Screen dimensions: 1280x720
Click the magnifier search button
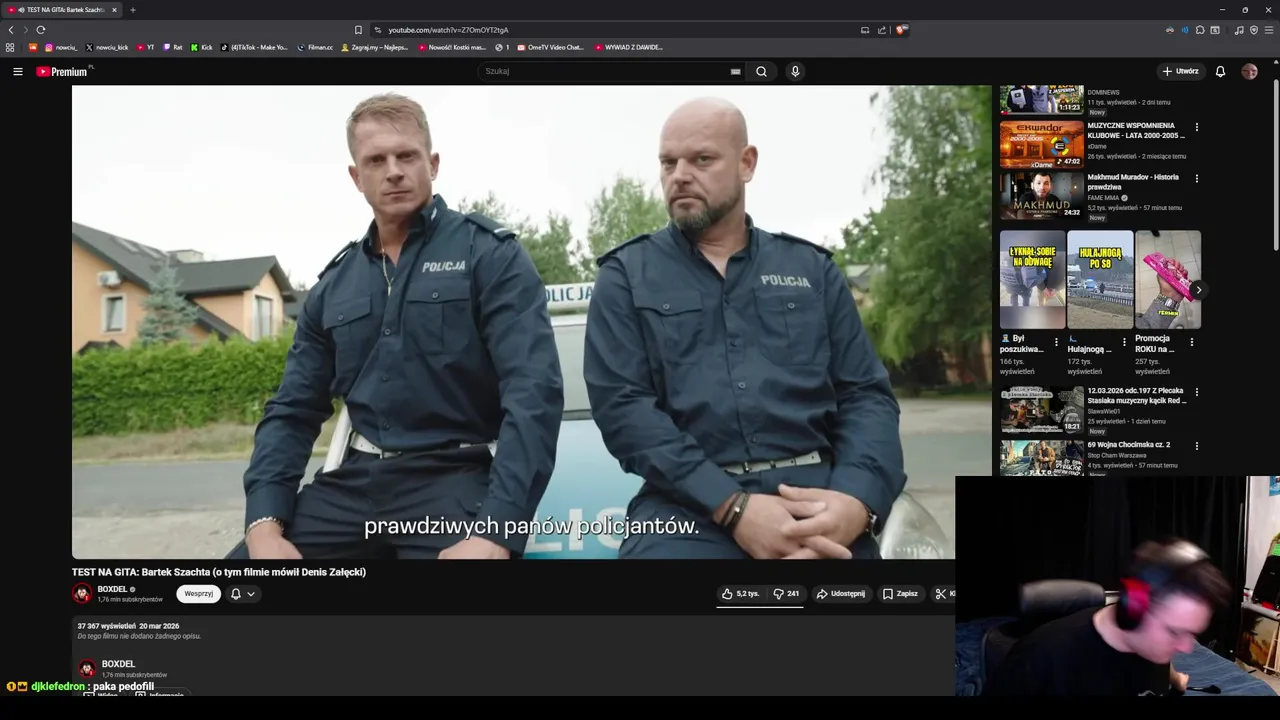click(761, 71)
